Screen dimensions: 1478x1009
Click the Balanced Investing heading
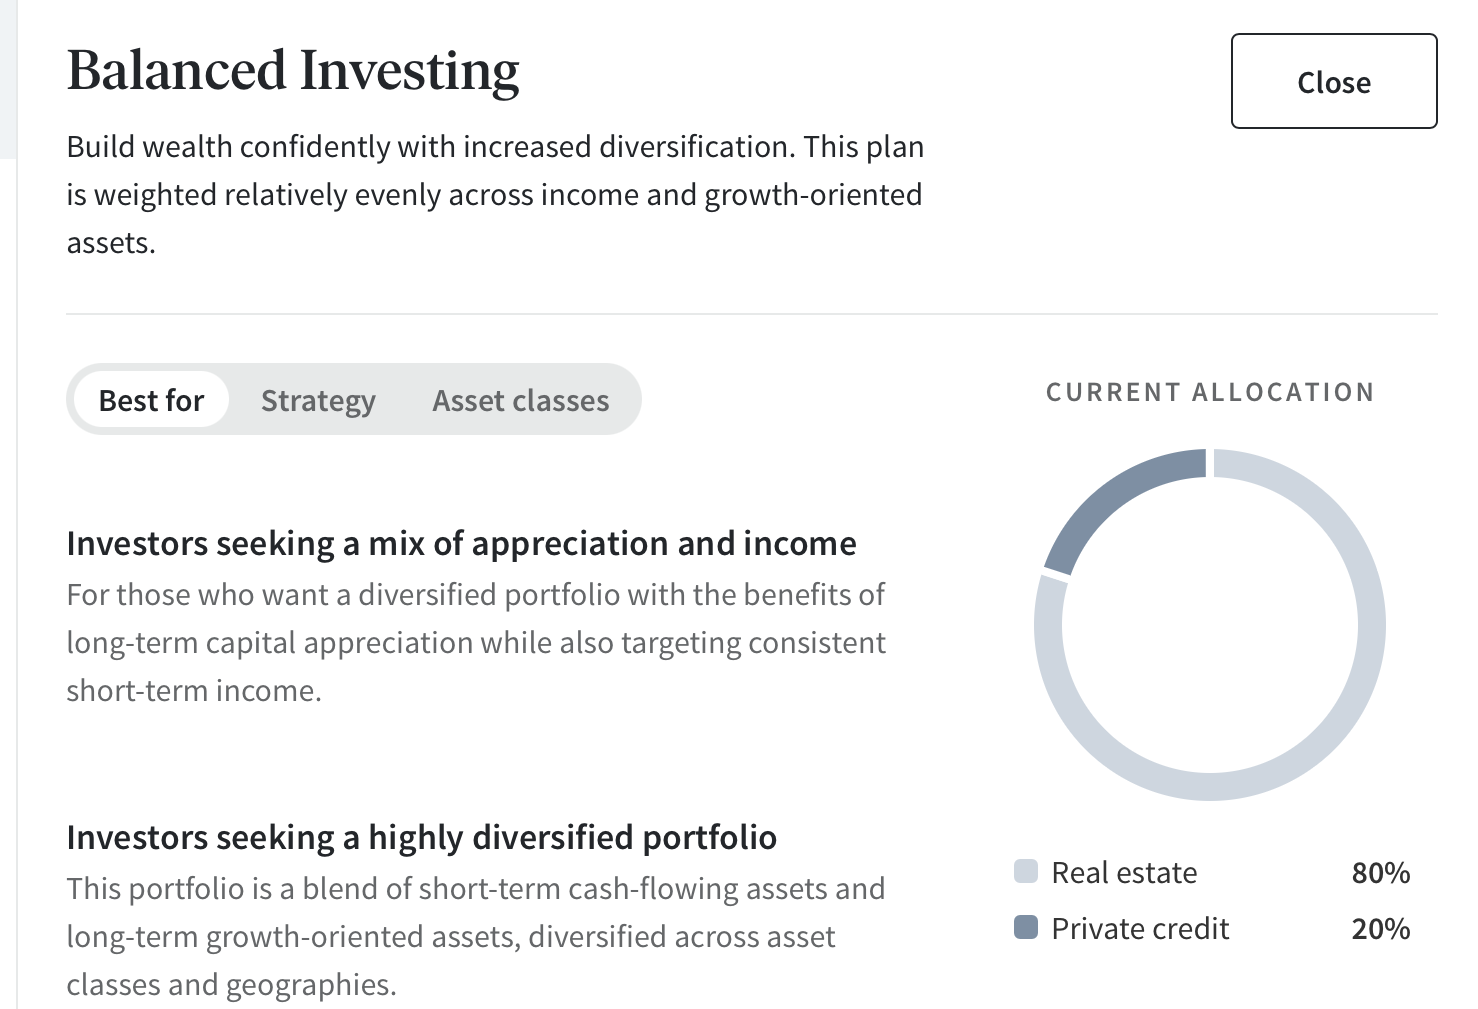tap(293, 71)
